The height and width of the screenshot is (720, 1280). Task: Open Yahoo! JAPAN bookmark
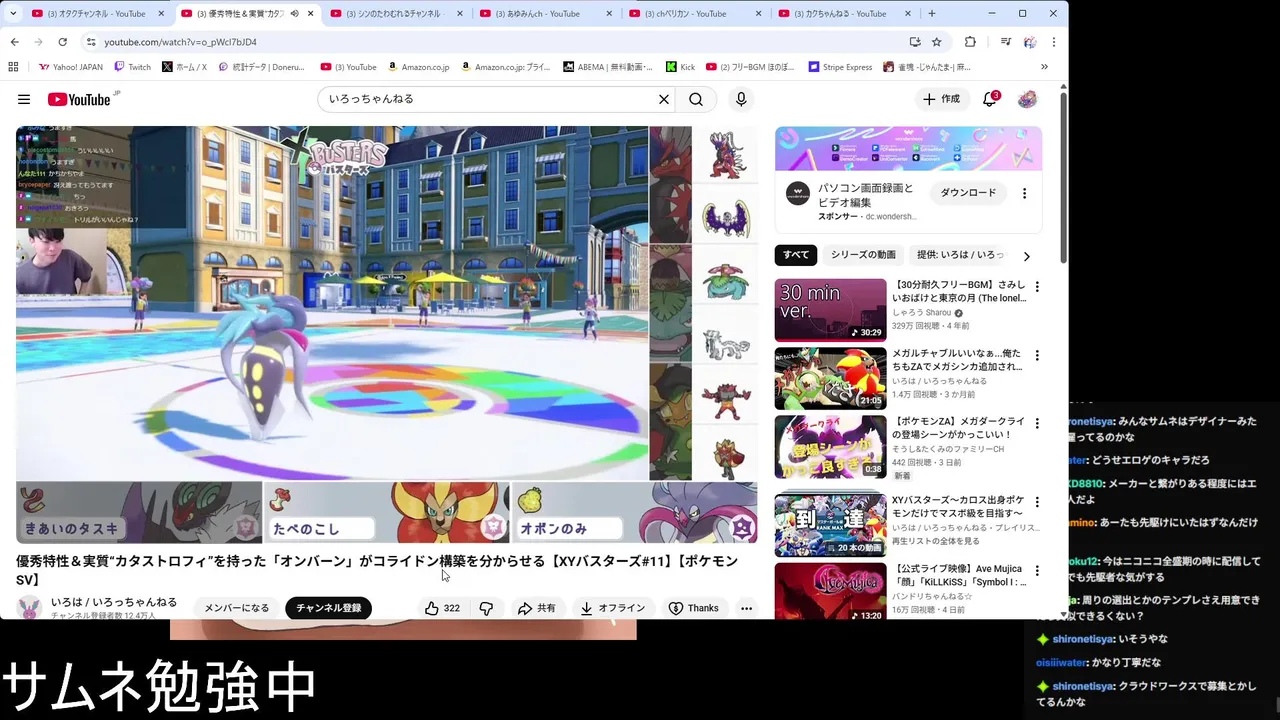71,67
